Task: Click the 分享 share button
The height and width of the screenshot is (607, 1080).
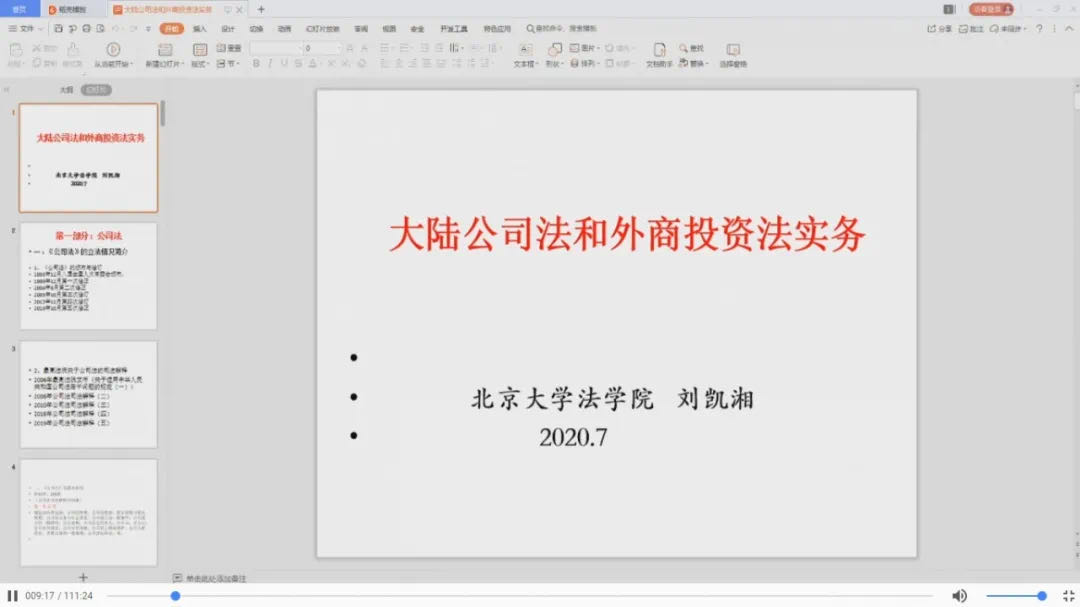Action: tap(941, 29)
